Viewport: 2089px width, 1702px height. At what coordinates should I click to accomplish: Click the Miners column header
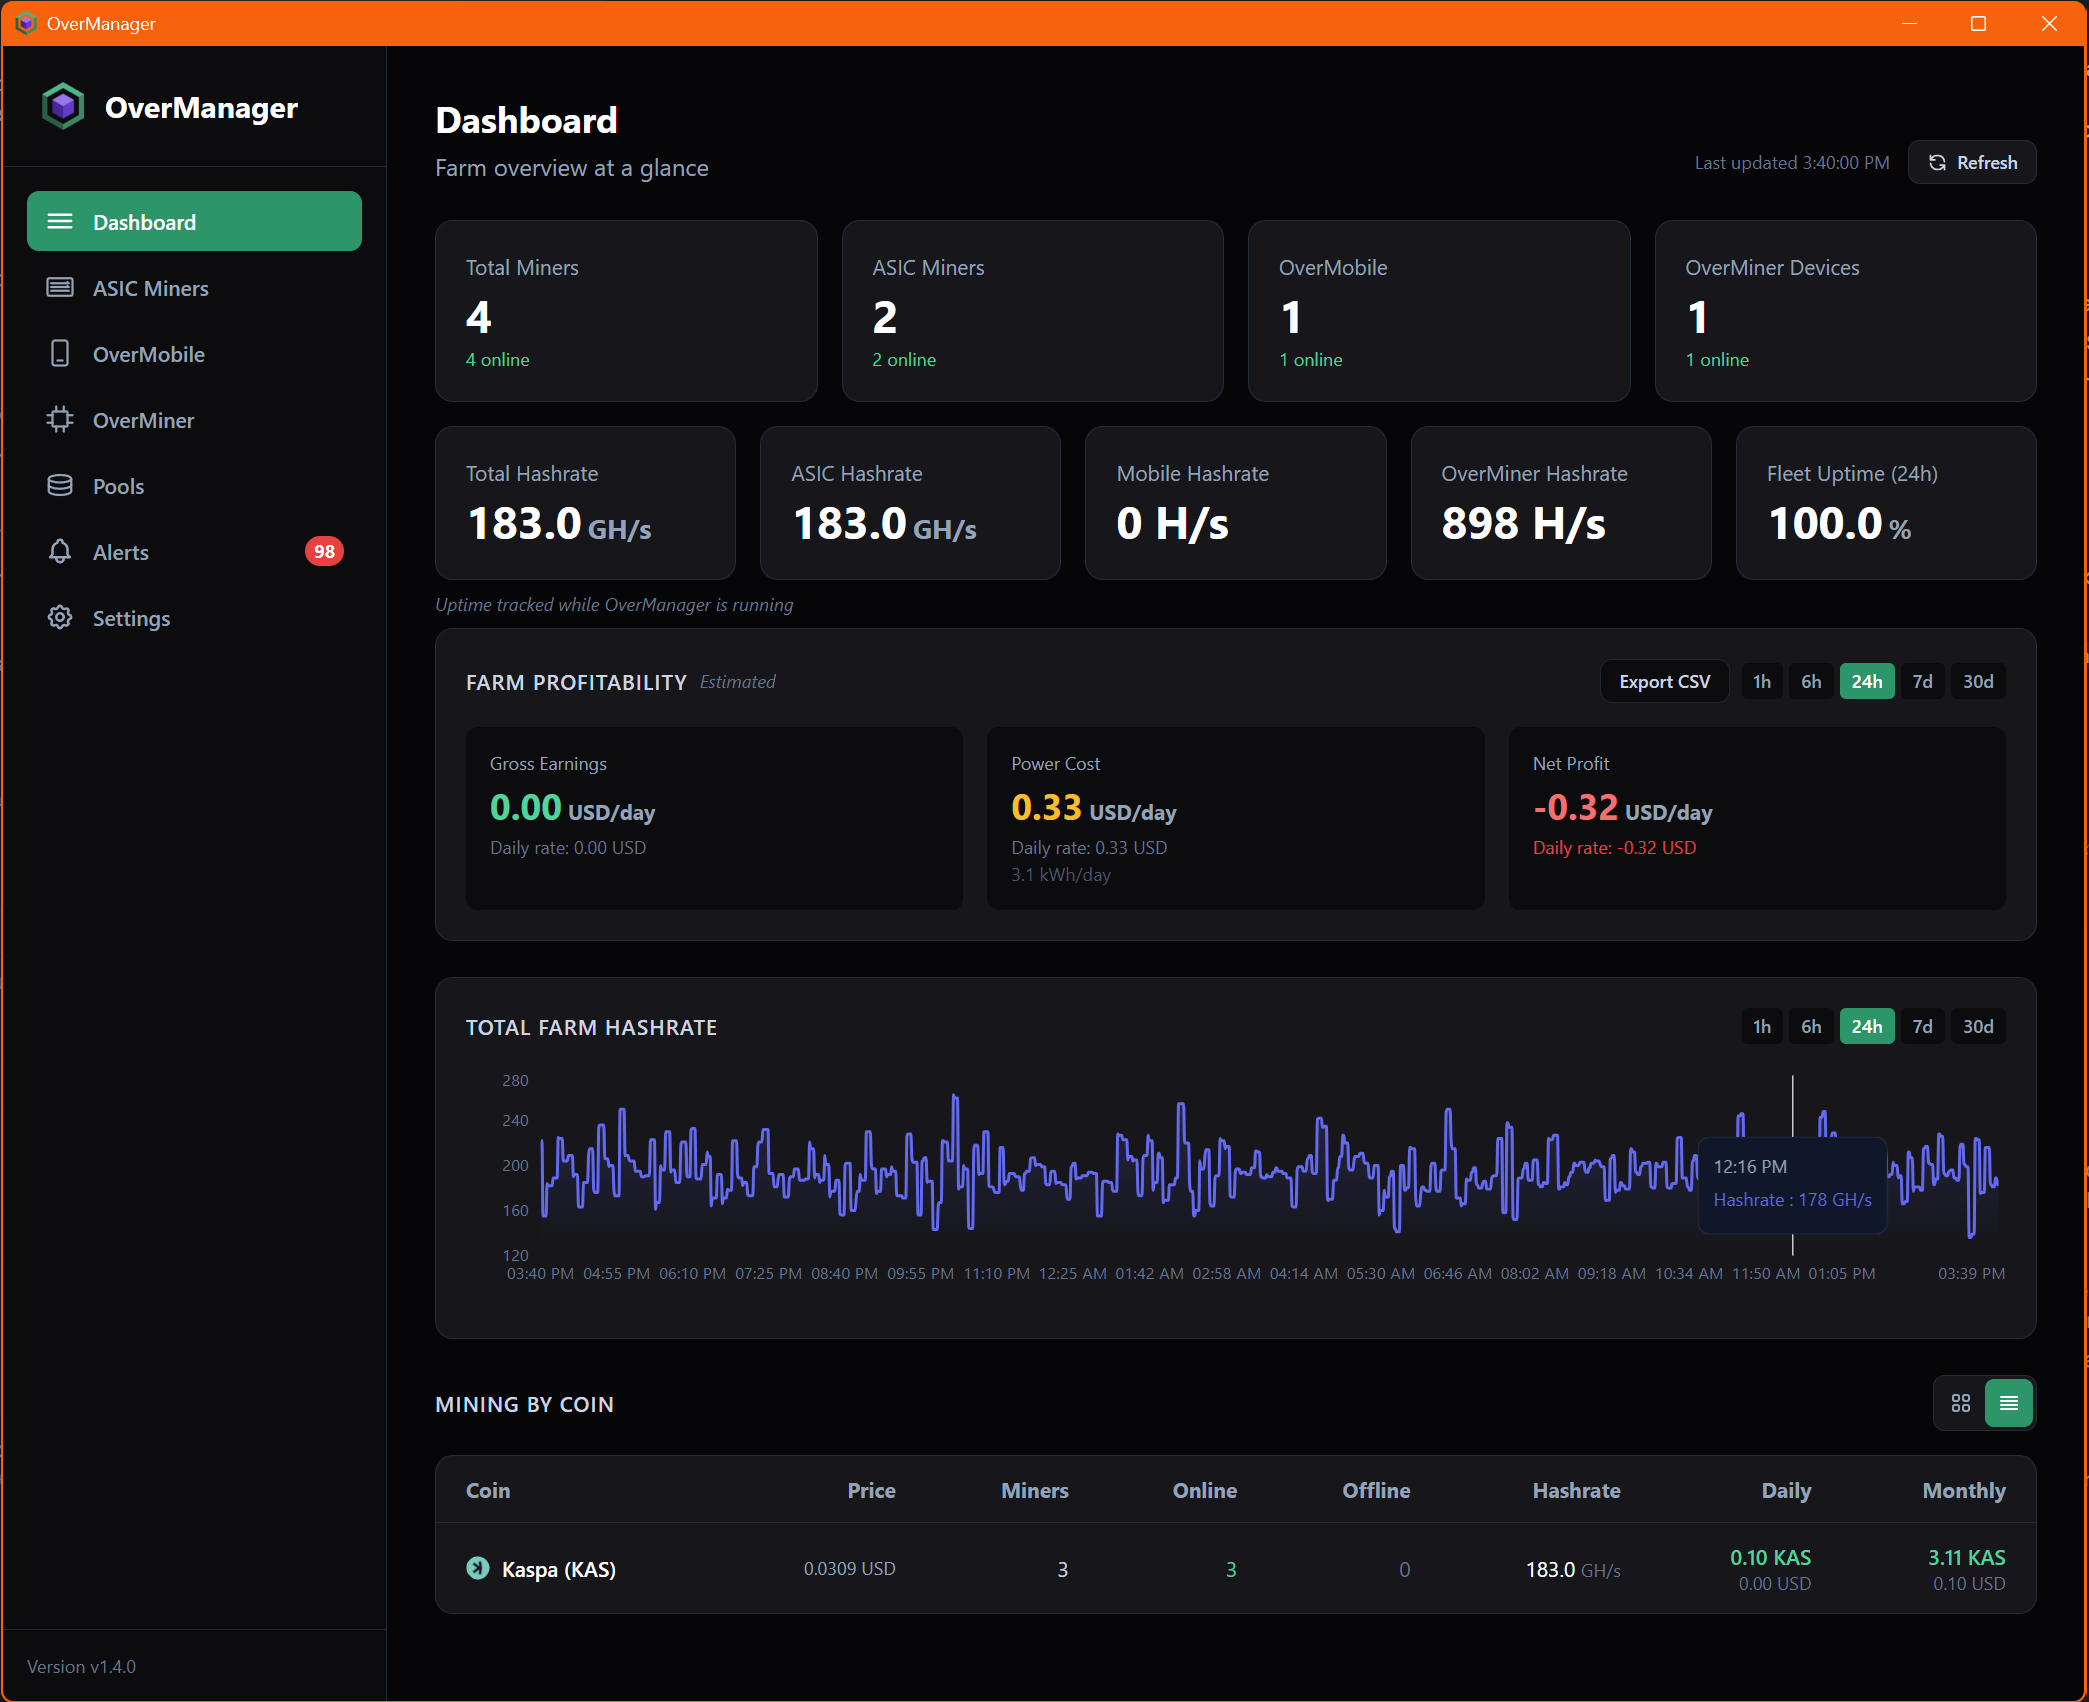(x=1035, y=1490)
